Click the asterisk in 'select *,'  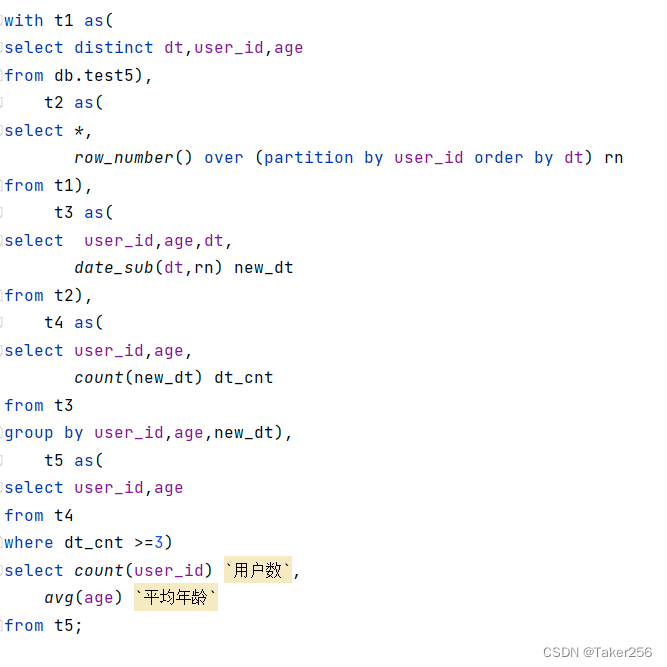[79, 131]
